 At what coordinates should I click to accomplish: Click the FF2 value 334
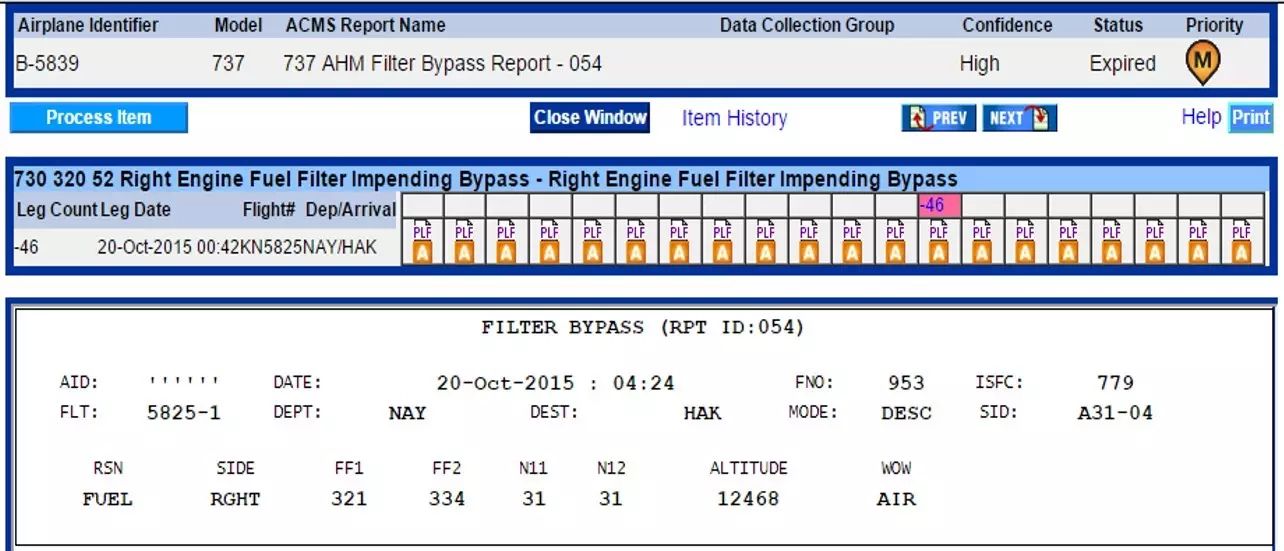point(447,499)
